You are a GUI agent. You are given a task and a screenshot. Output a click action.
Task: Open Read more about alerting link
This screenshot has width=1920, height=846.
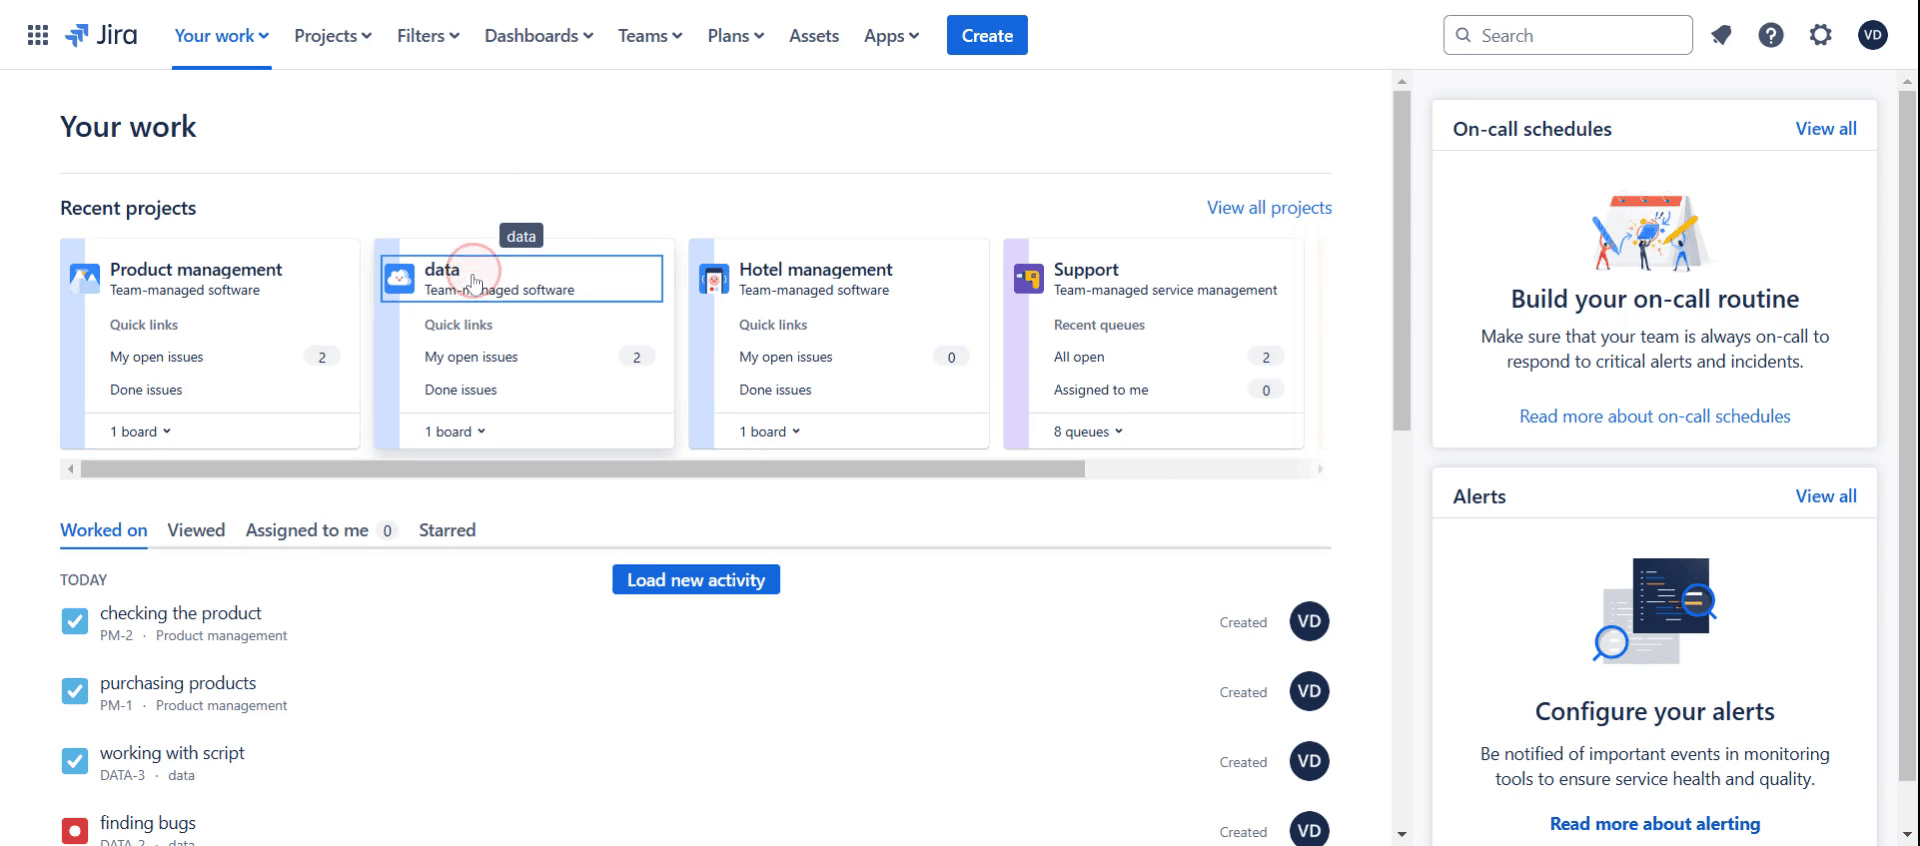pos(1655,823)
